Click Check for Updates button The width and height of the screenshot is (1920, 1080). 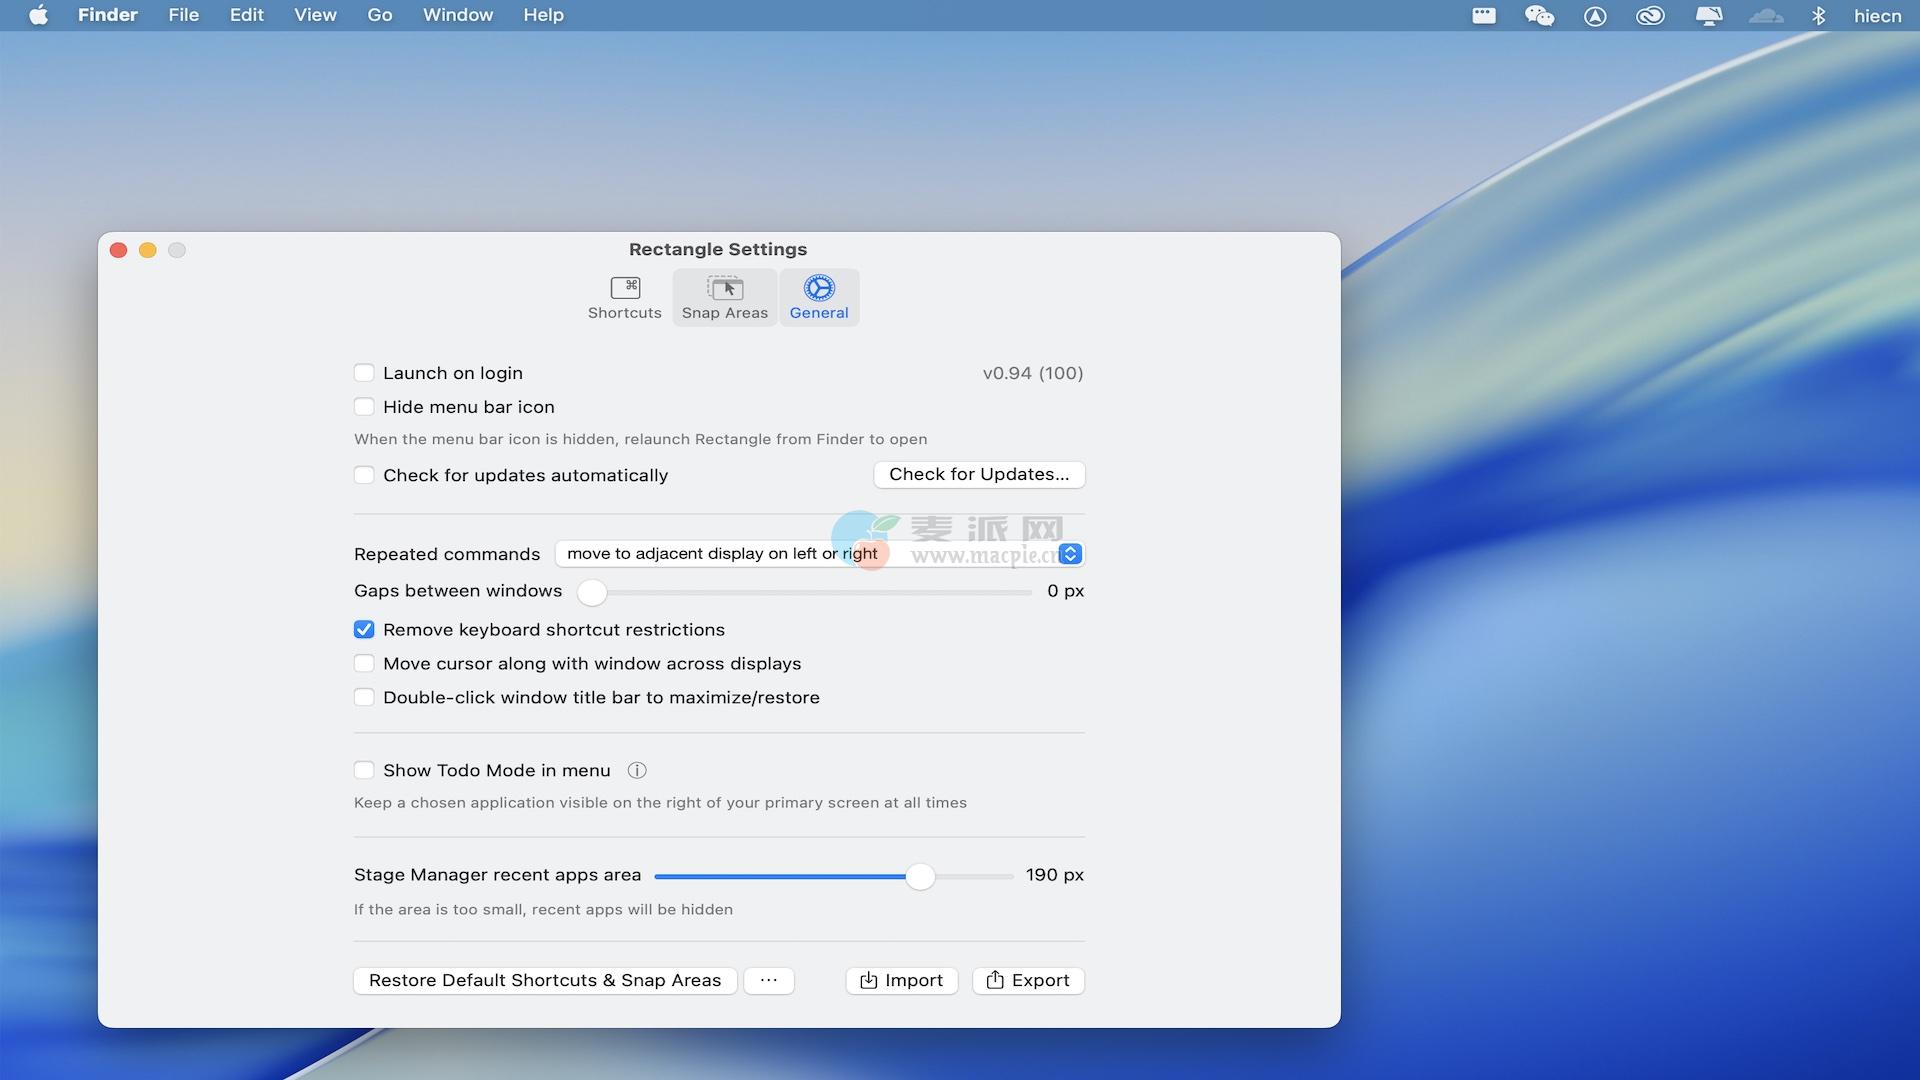pos(979,475)
